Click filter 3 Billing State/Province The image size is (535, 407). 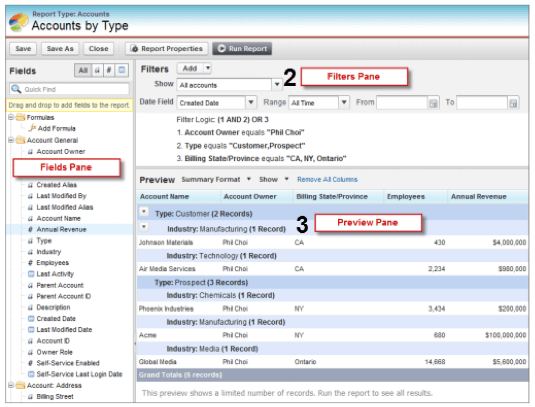(x=261, y=159)
